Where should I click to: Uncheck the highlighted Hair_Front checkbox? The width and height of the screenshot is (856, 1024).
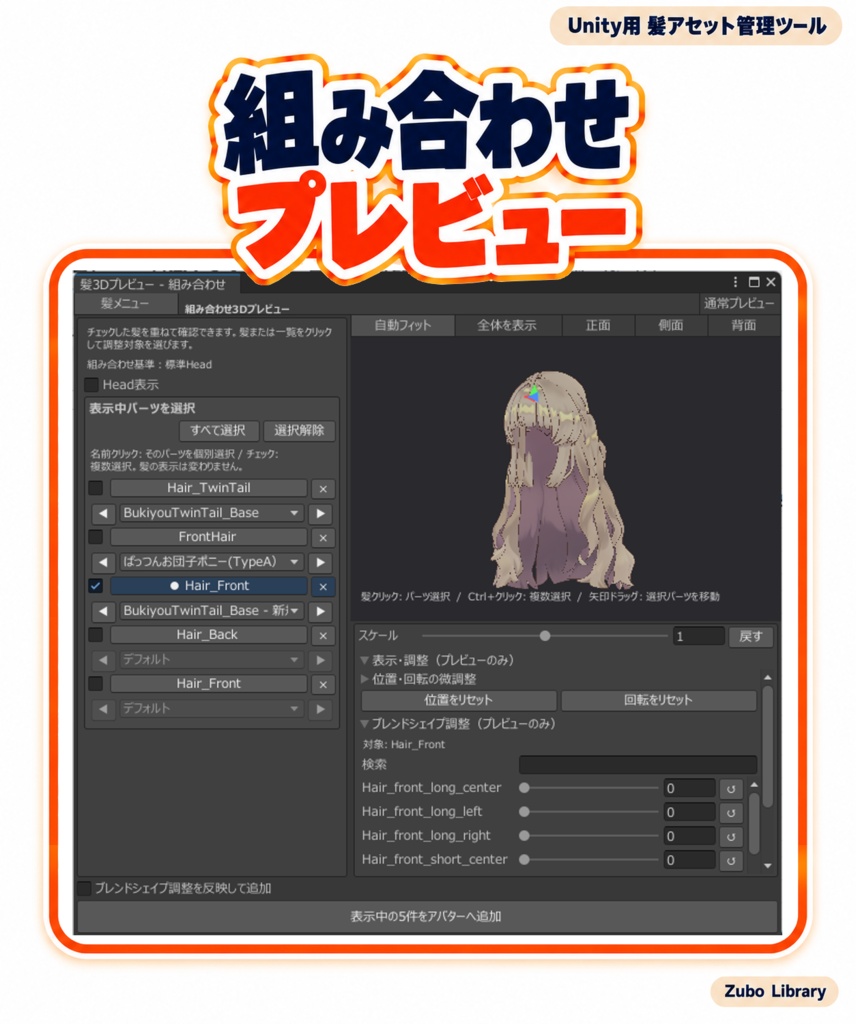click(x=95, y=586)
